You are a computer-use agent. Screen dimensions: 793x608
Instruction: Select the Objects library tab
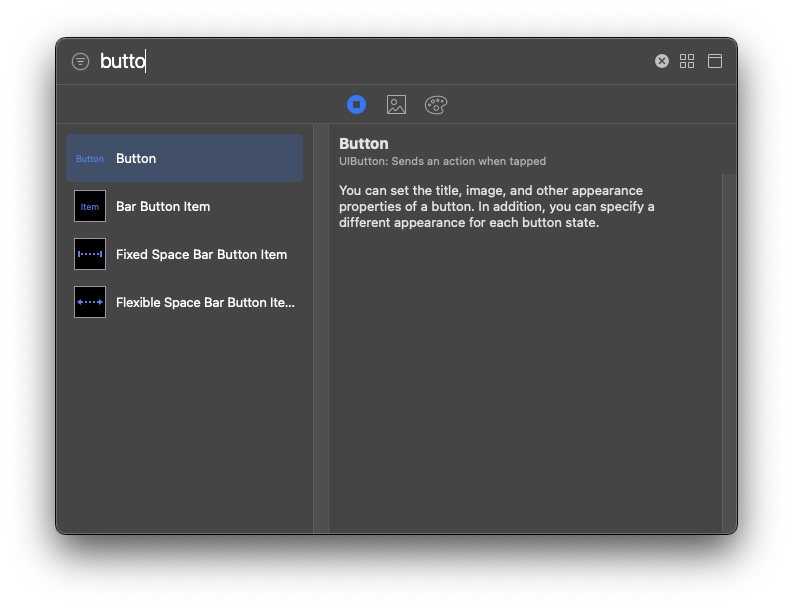click(357, 105)
